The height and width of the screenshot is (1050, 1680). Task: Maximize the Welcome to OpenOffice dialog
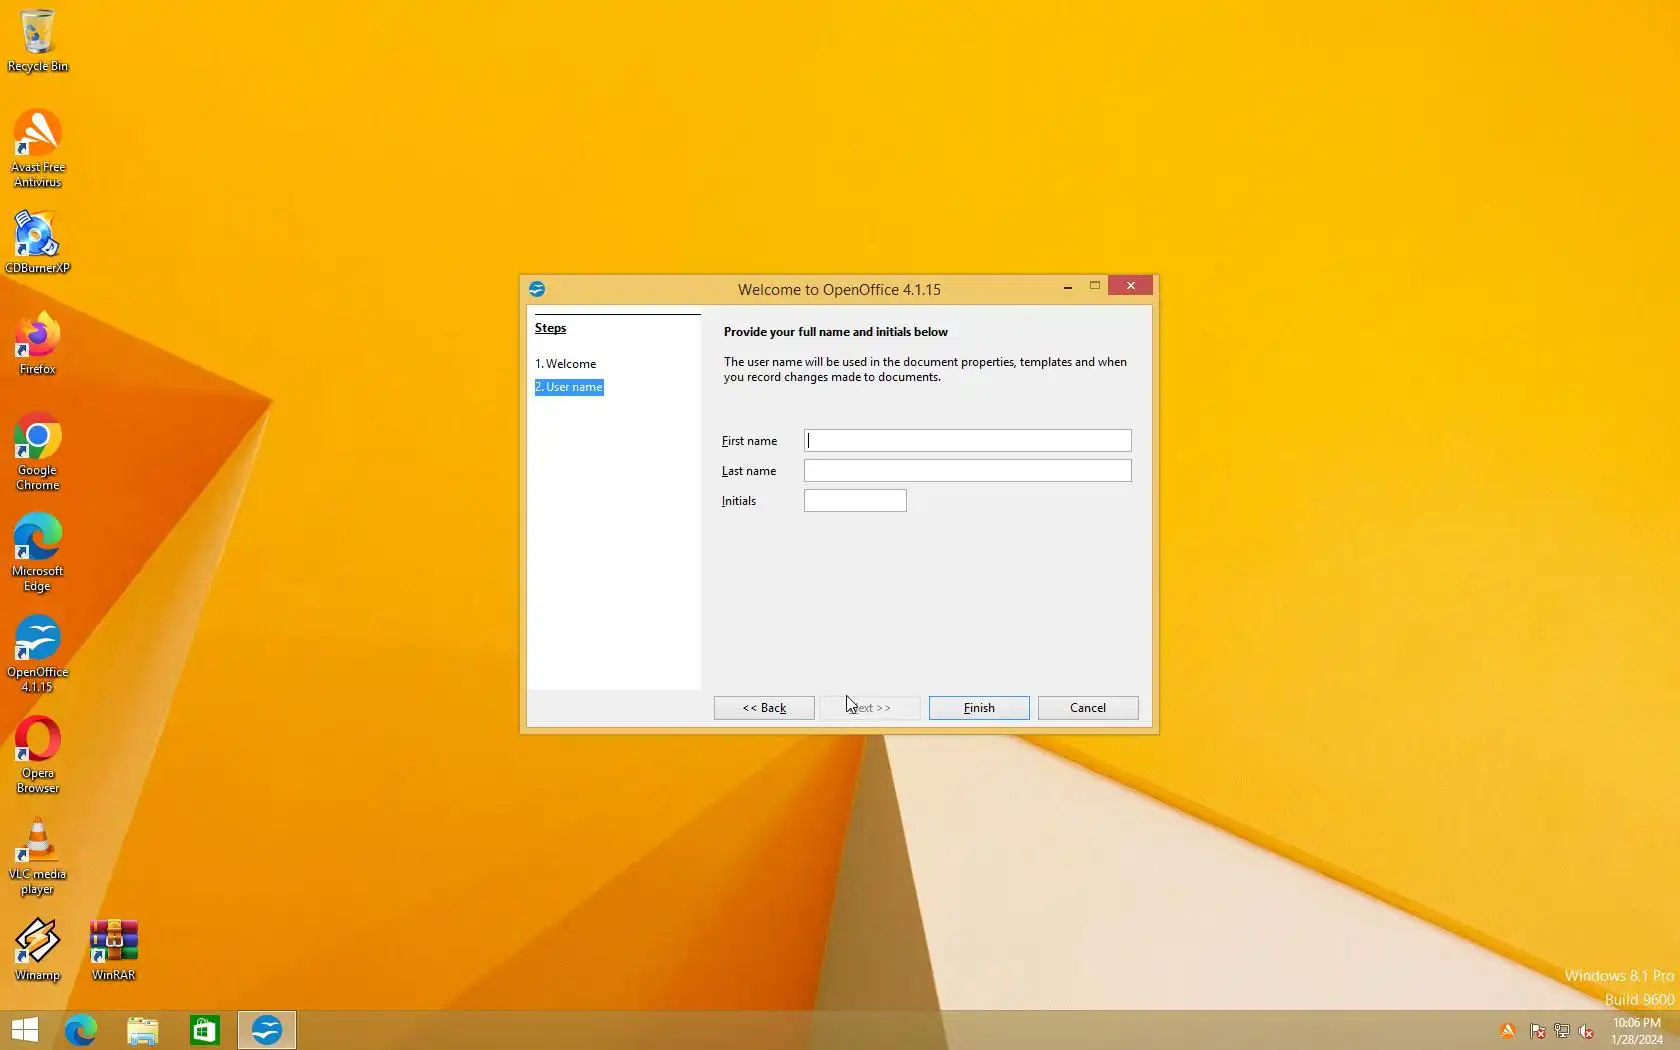1095,286
